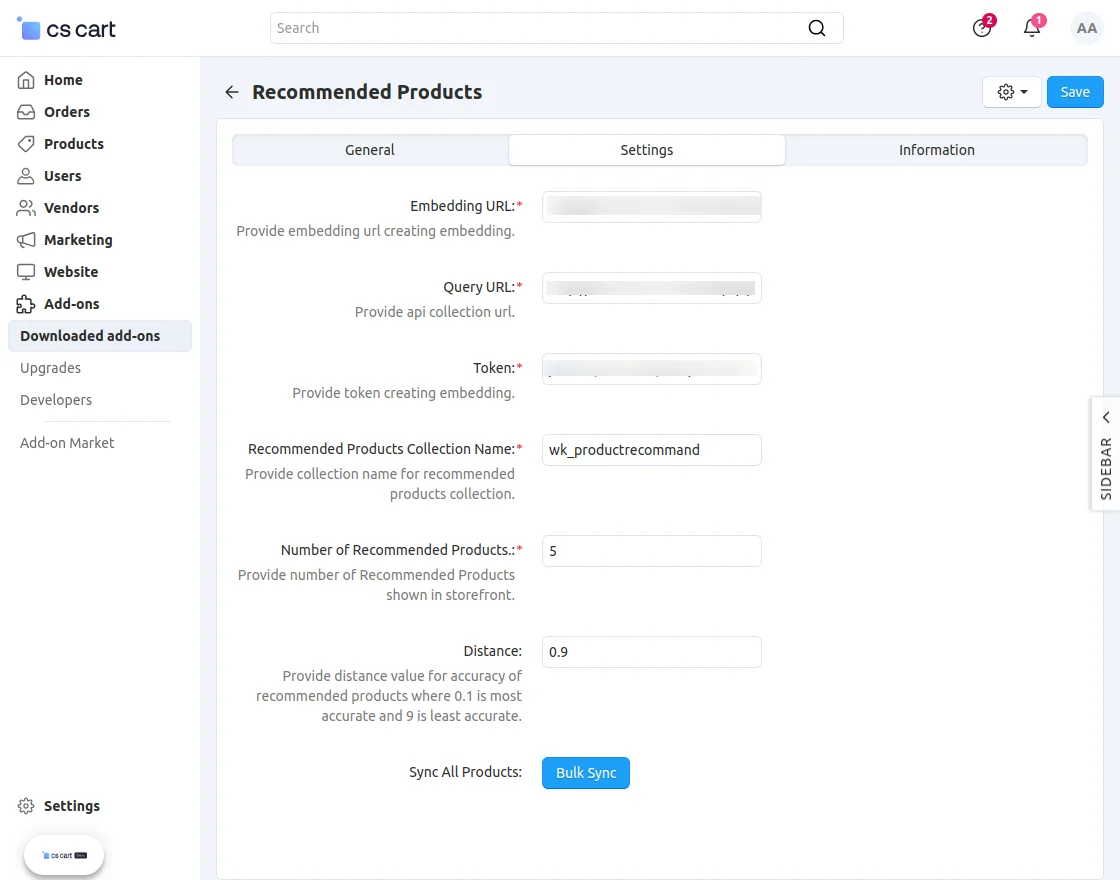This screenshot has width=1120, height=880.
Task: Click the cs-cart logo
Action: 64,28
